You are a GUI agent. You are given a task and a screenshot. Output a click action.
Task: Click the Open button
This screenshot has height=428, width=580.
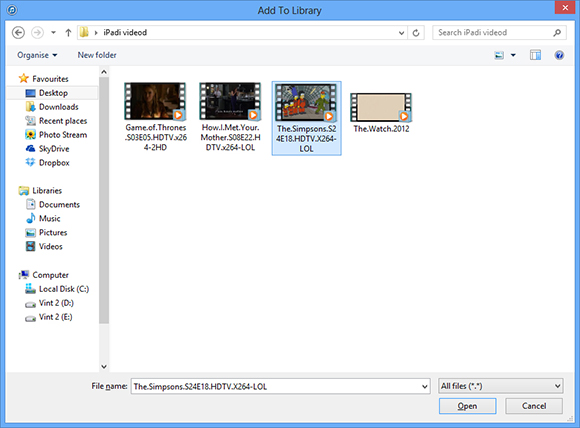point(467,406)
